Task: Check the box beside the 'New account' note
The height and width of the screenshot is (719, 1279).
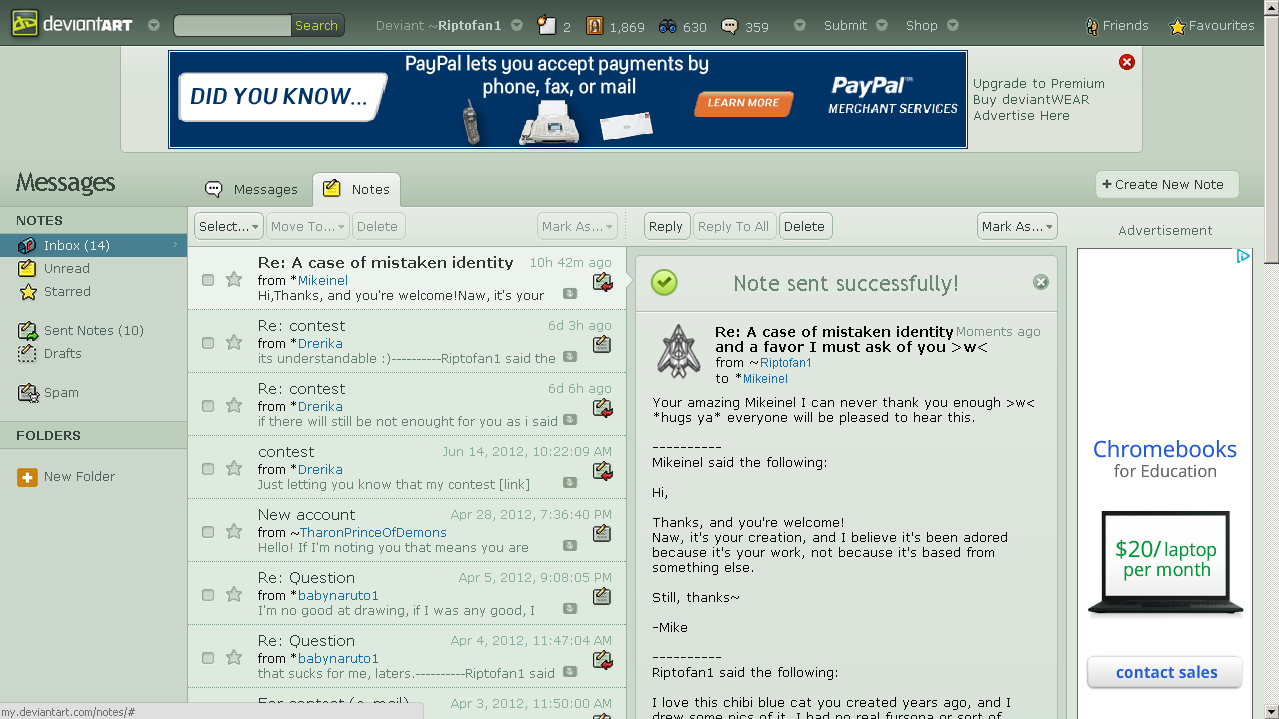Action: pyautogui.click(x=208, y=532)
